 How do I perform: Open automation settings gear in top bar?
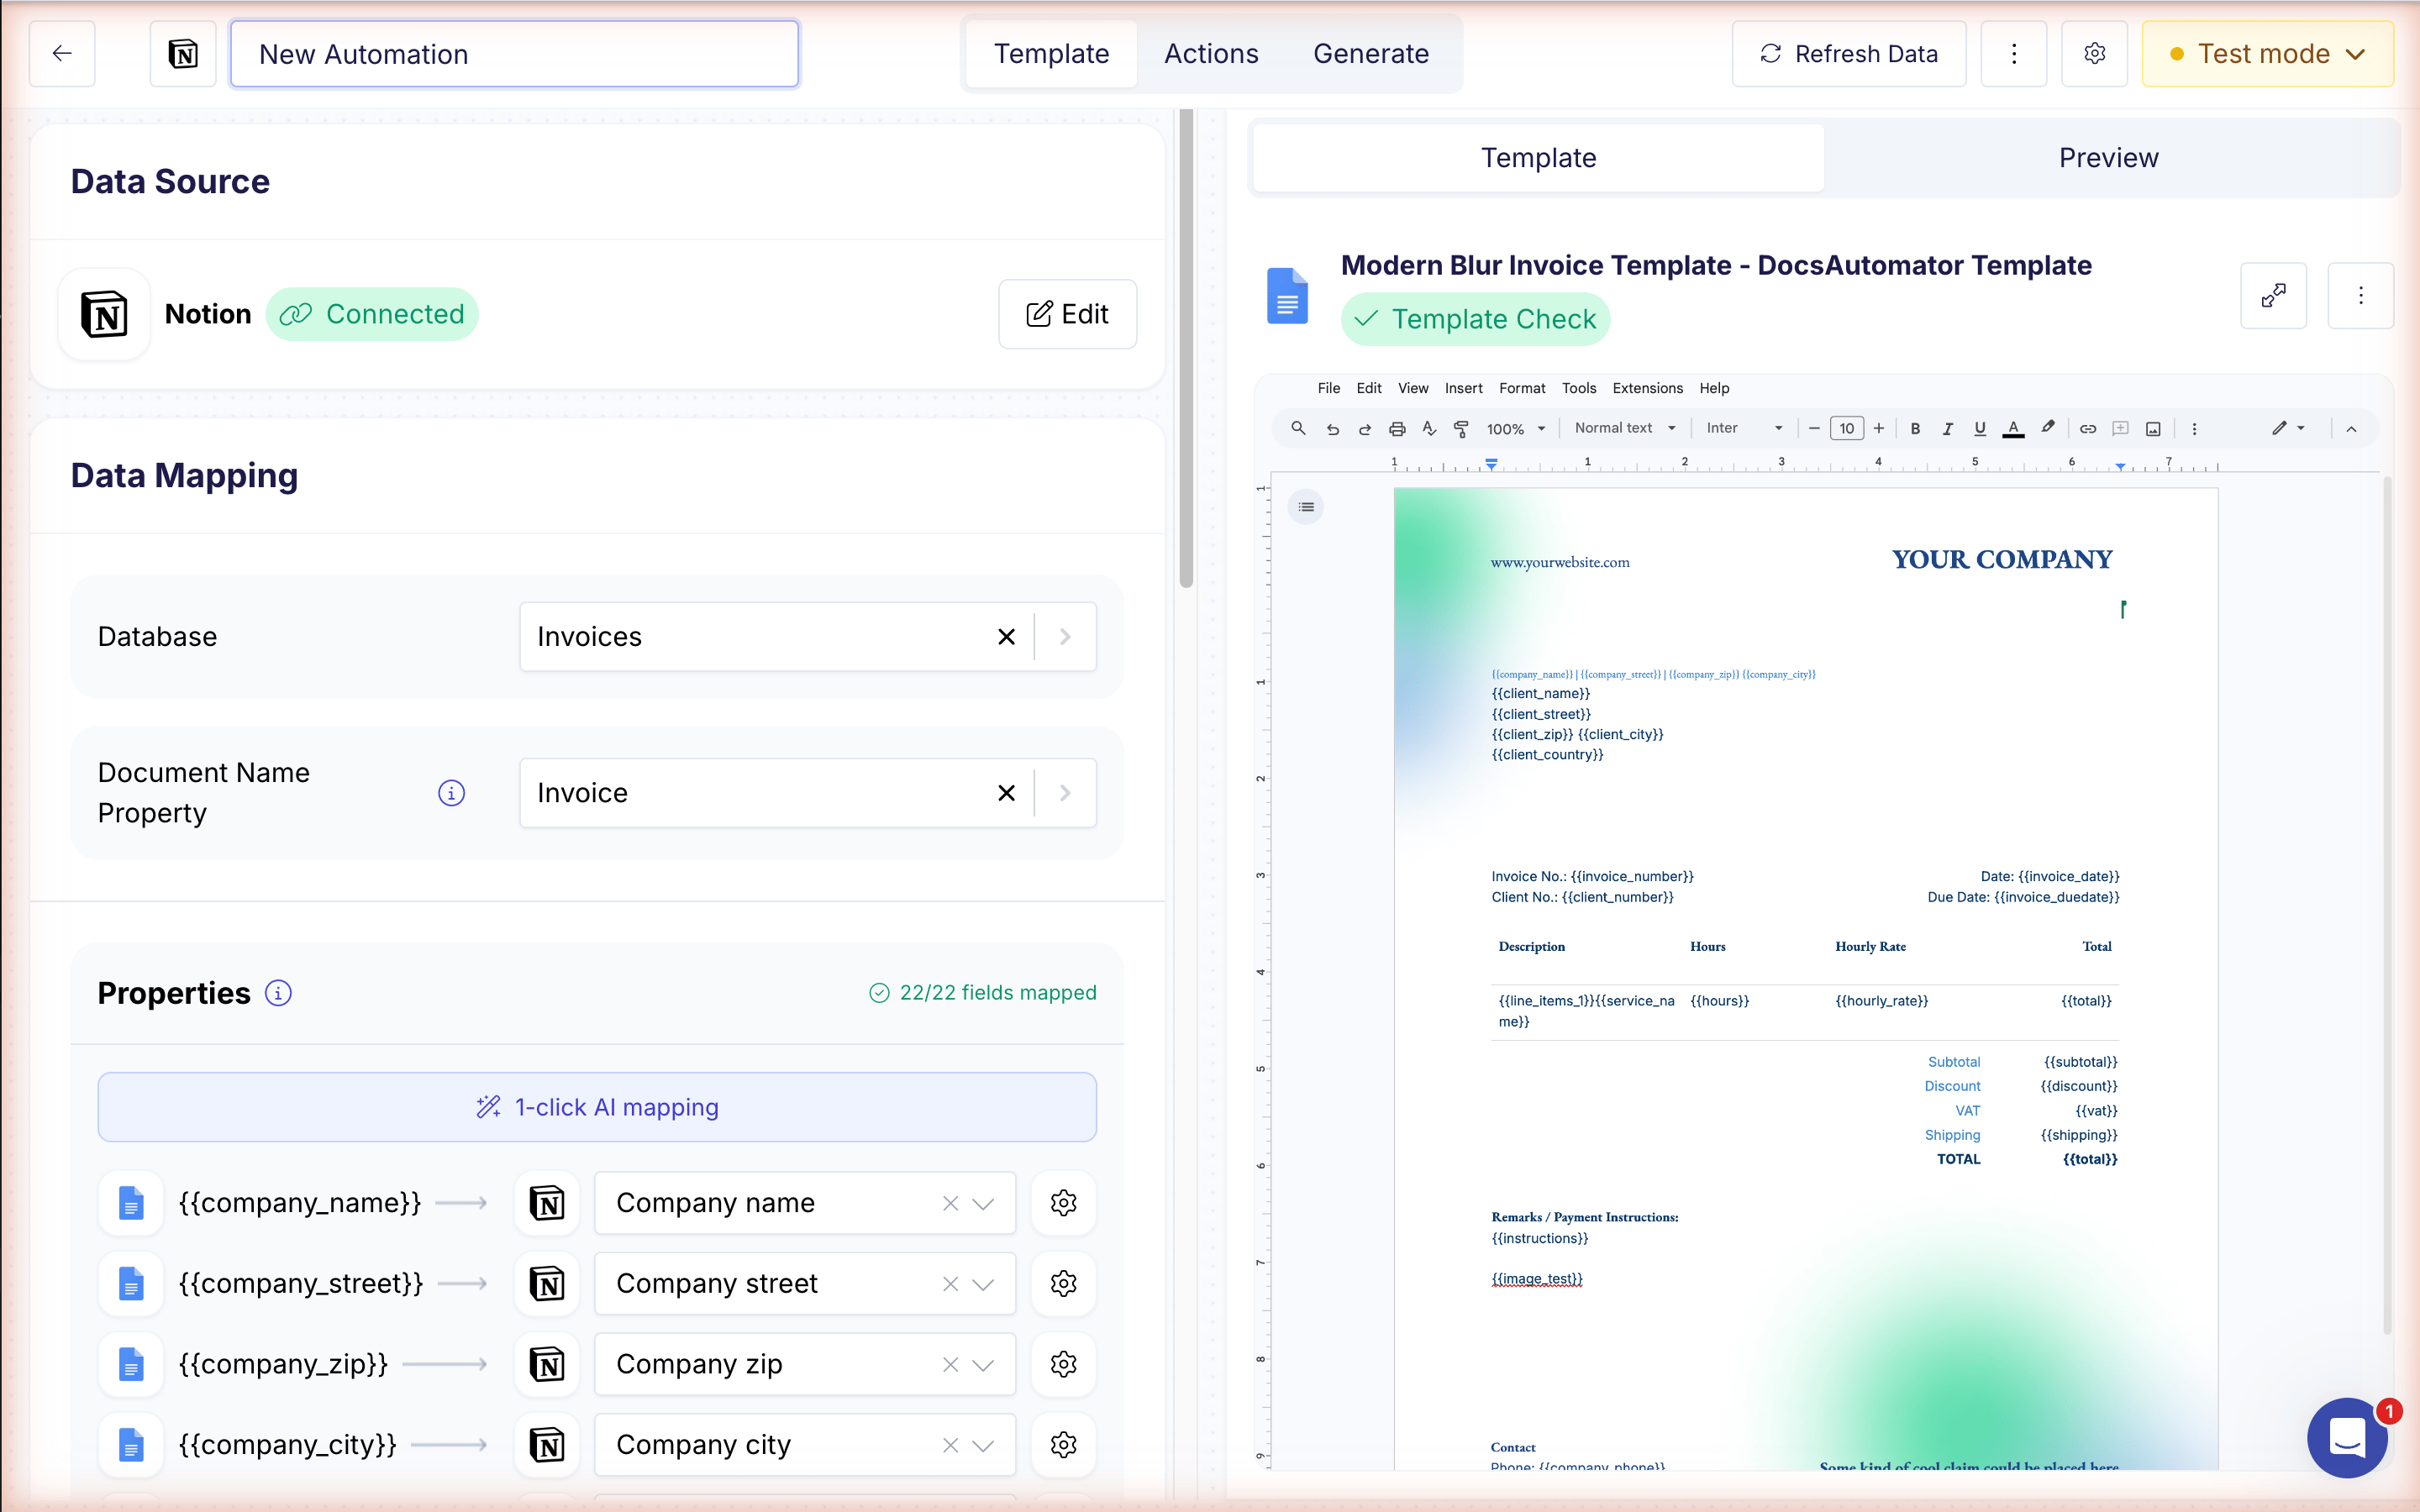(2094, 54)
